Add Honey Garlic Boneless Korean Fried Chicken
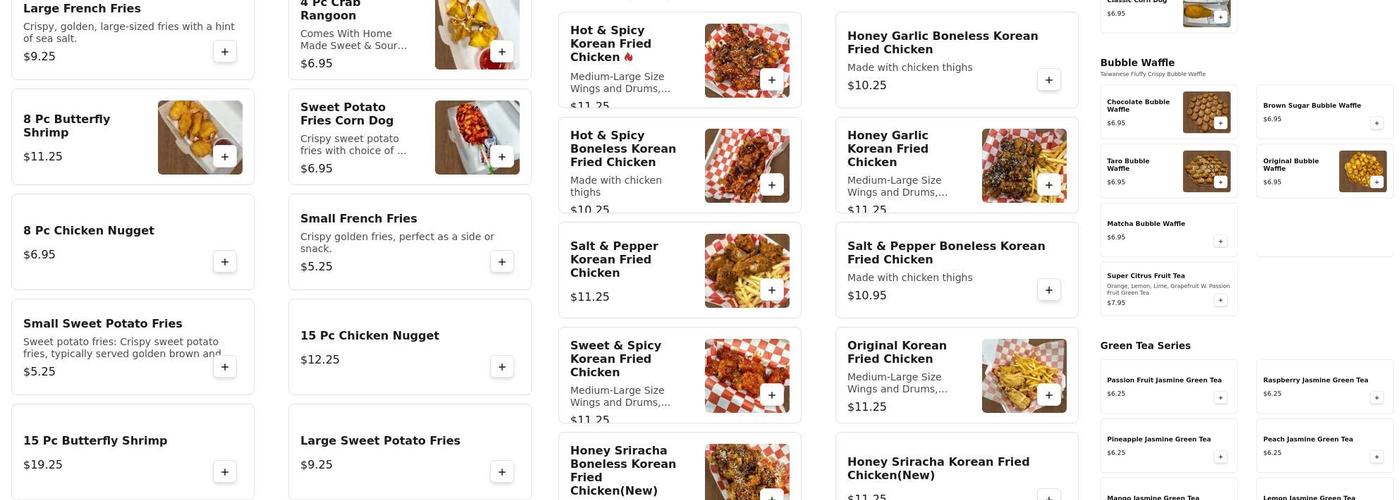 click(1048, 80)
